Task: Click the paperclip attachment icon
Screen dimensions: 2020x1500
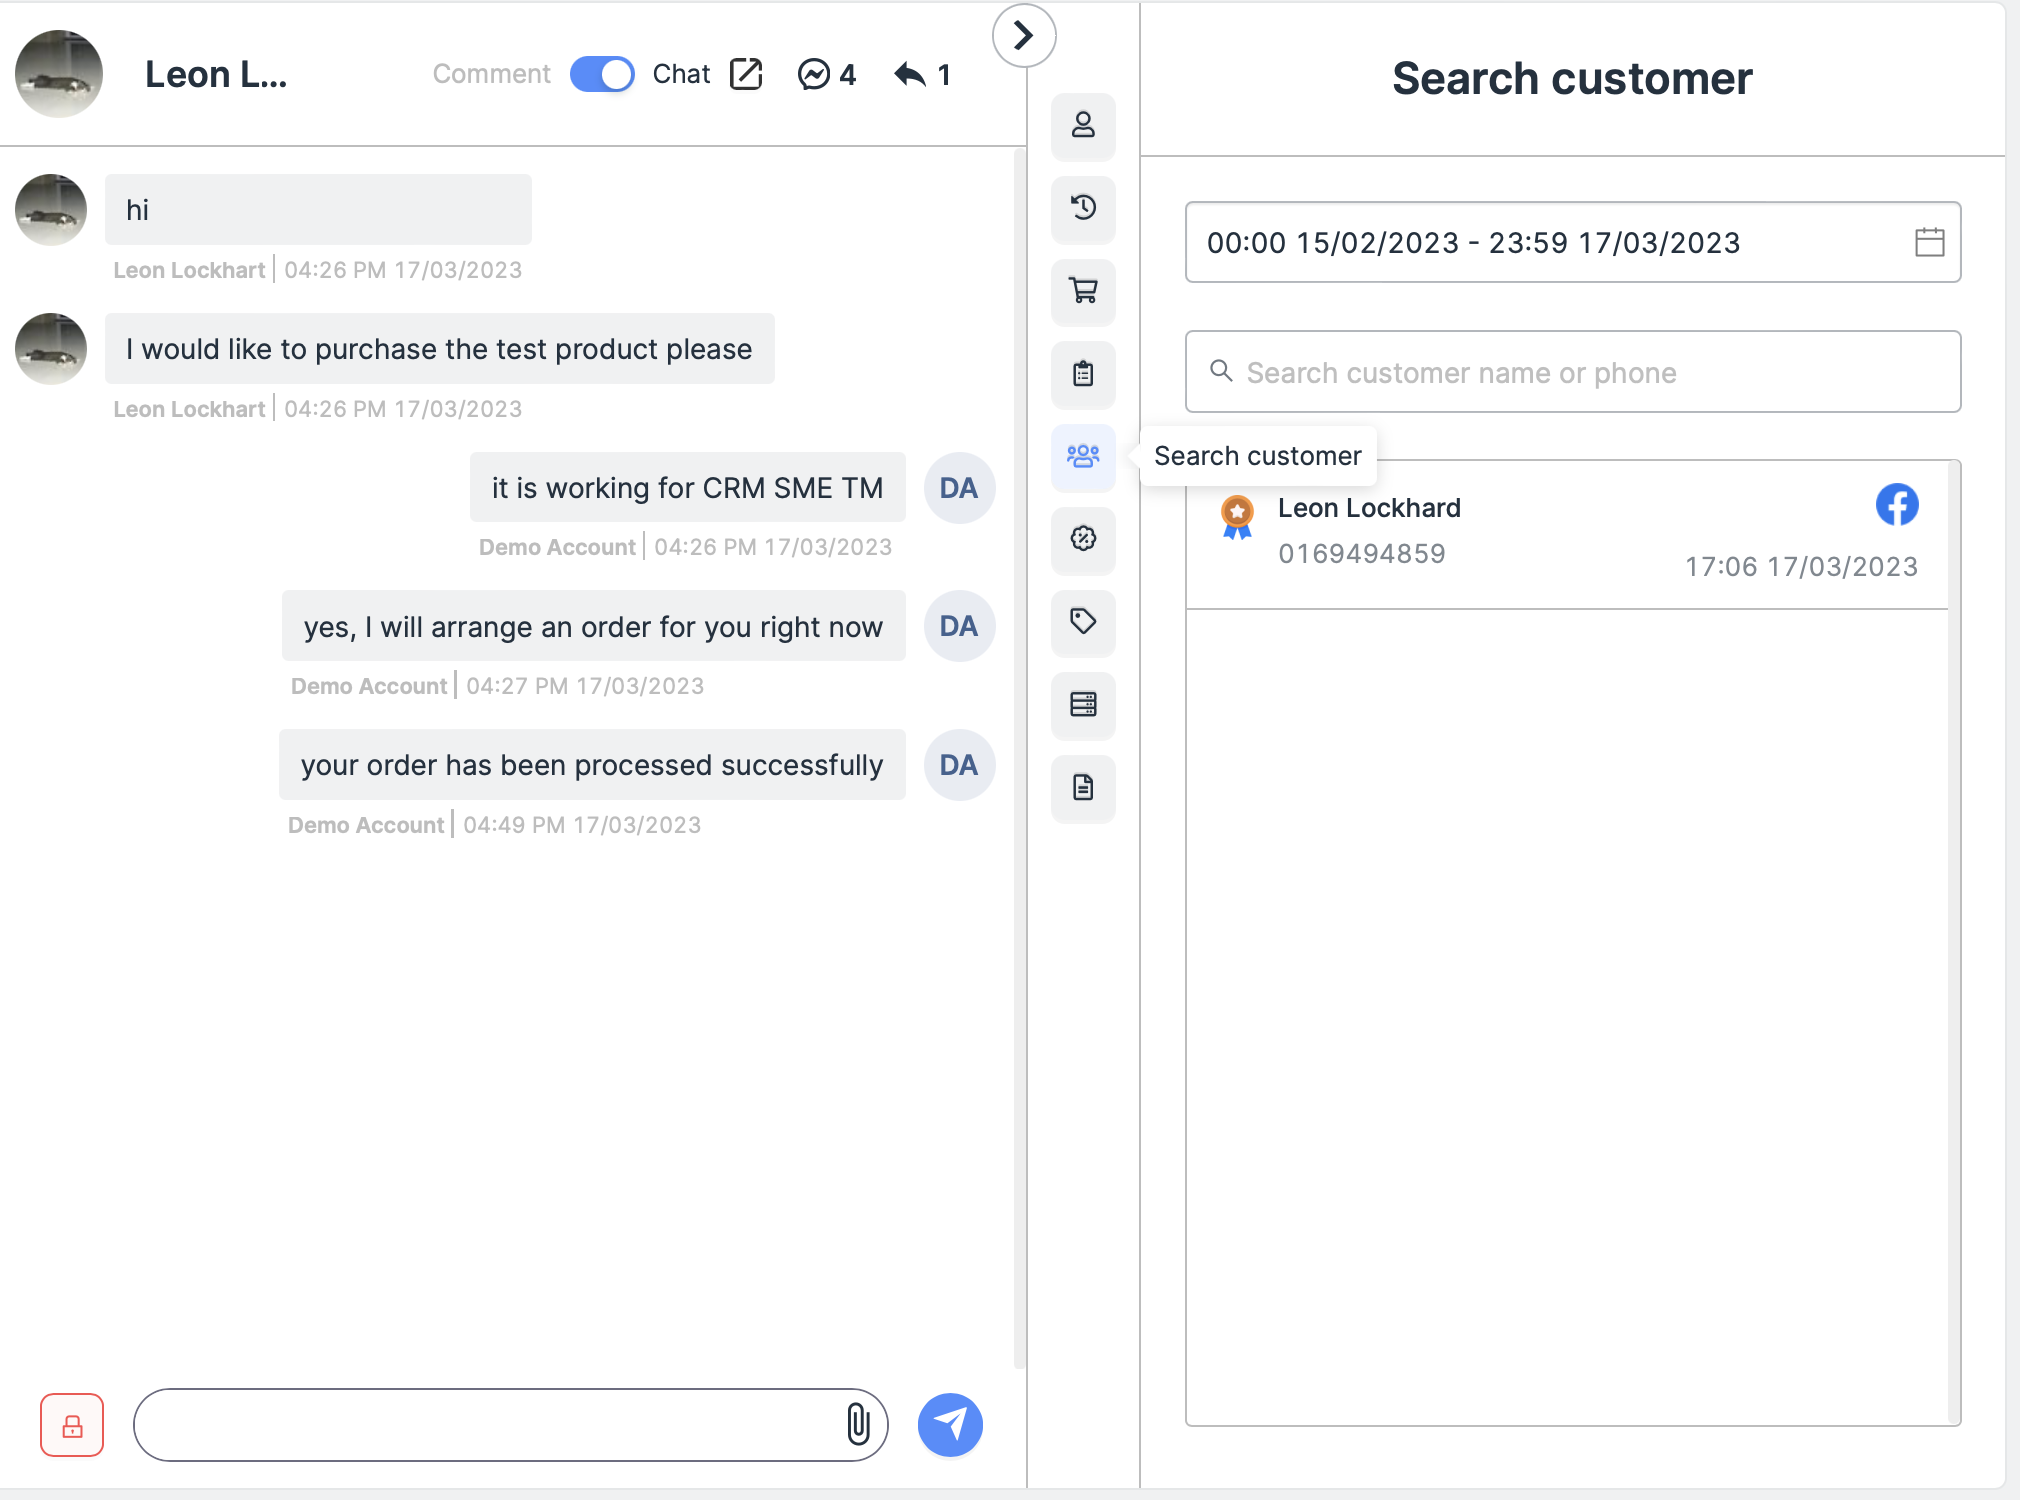Action: 858,1424
